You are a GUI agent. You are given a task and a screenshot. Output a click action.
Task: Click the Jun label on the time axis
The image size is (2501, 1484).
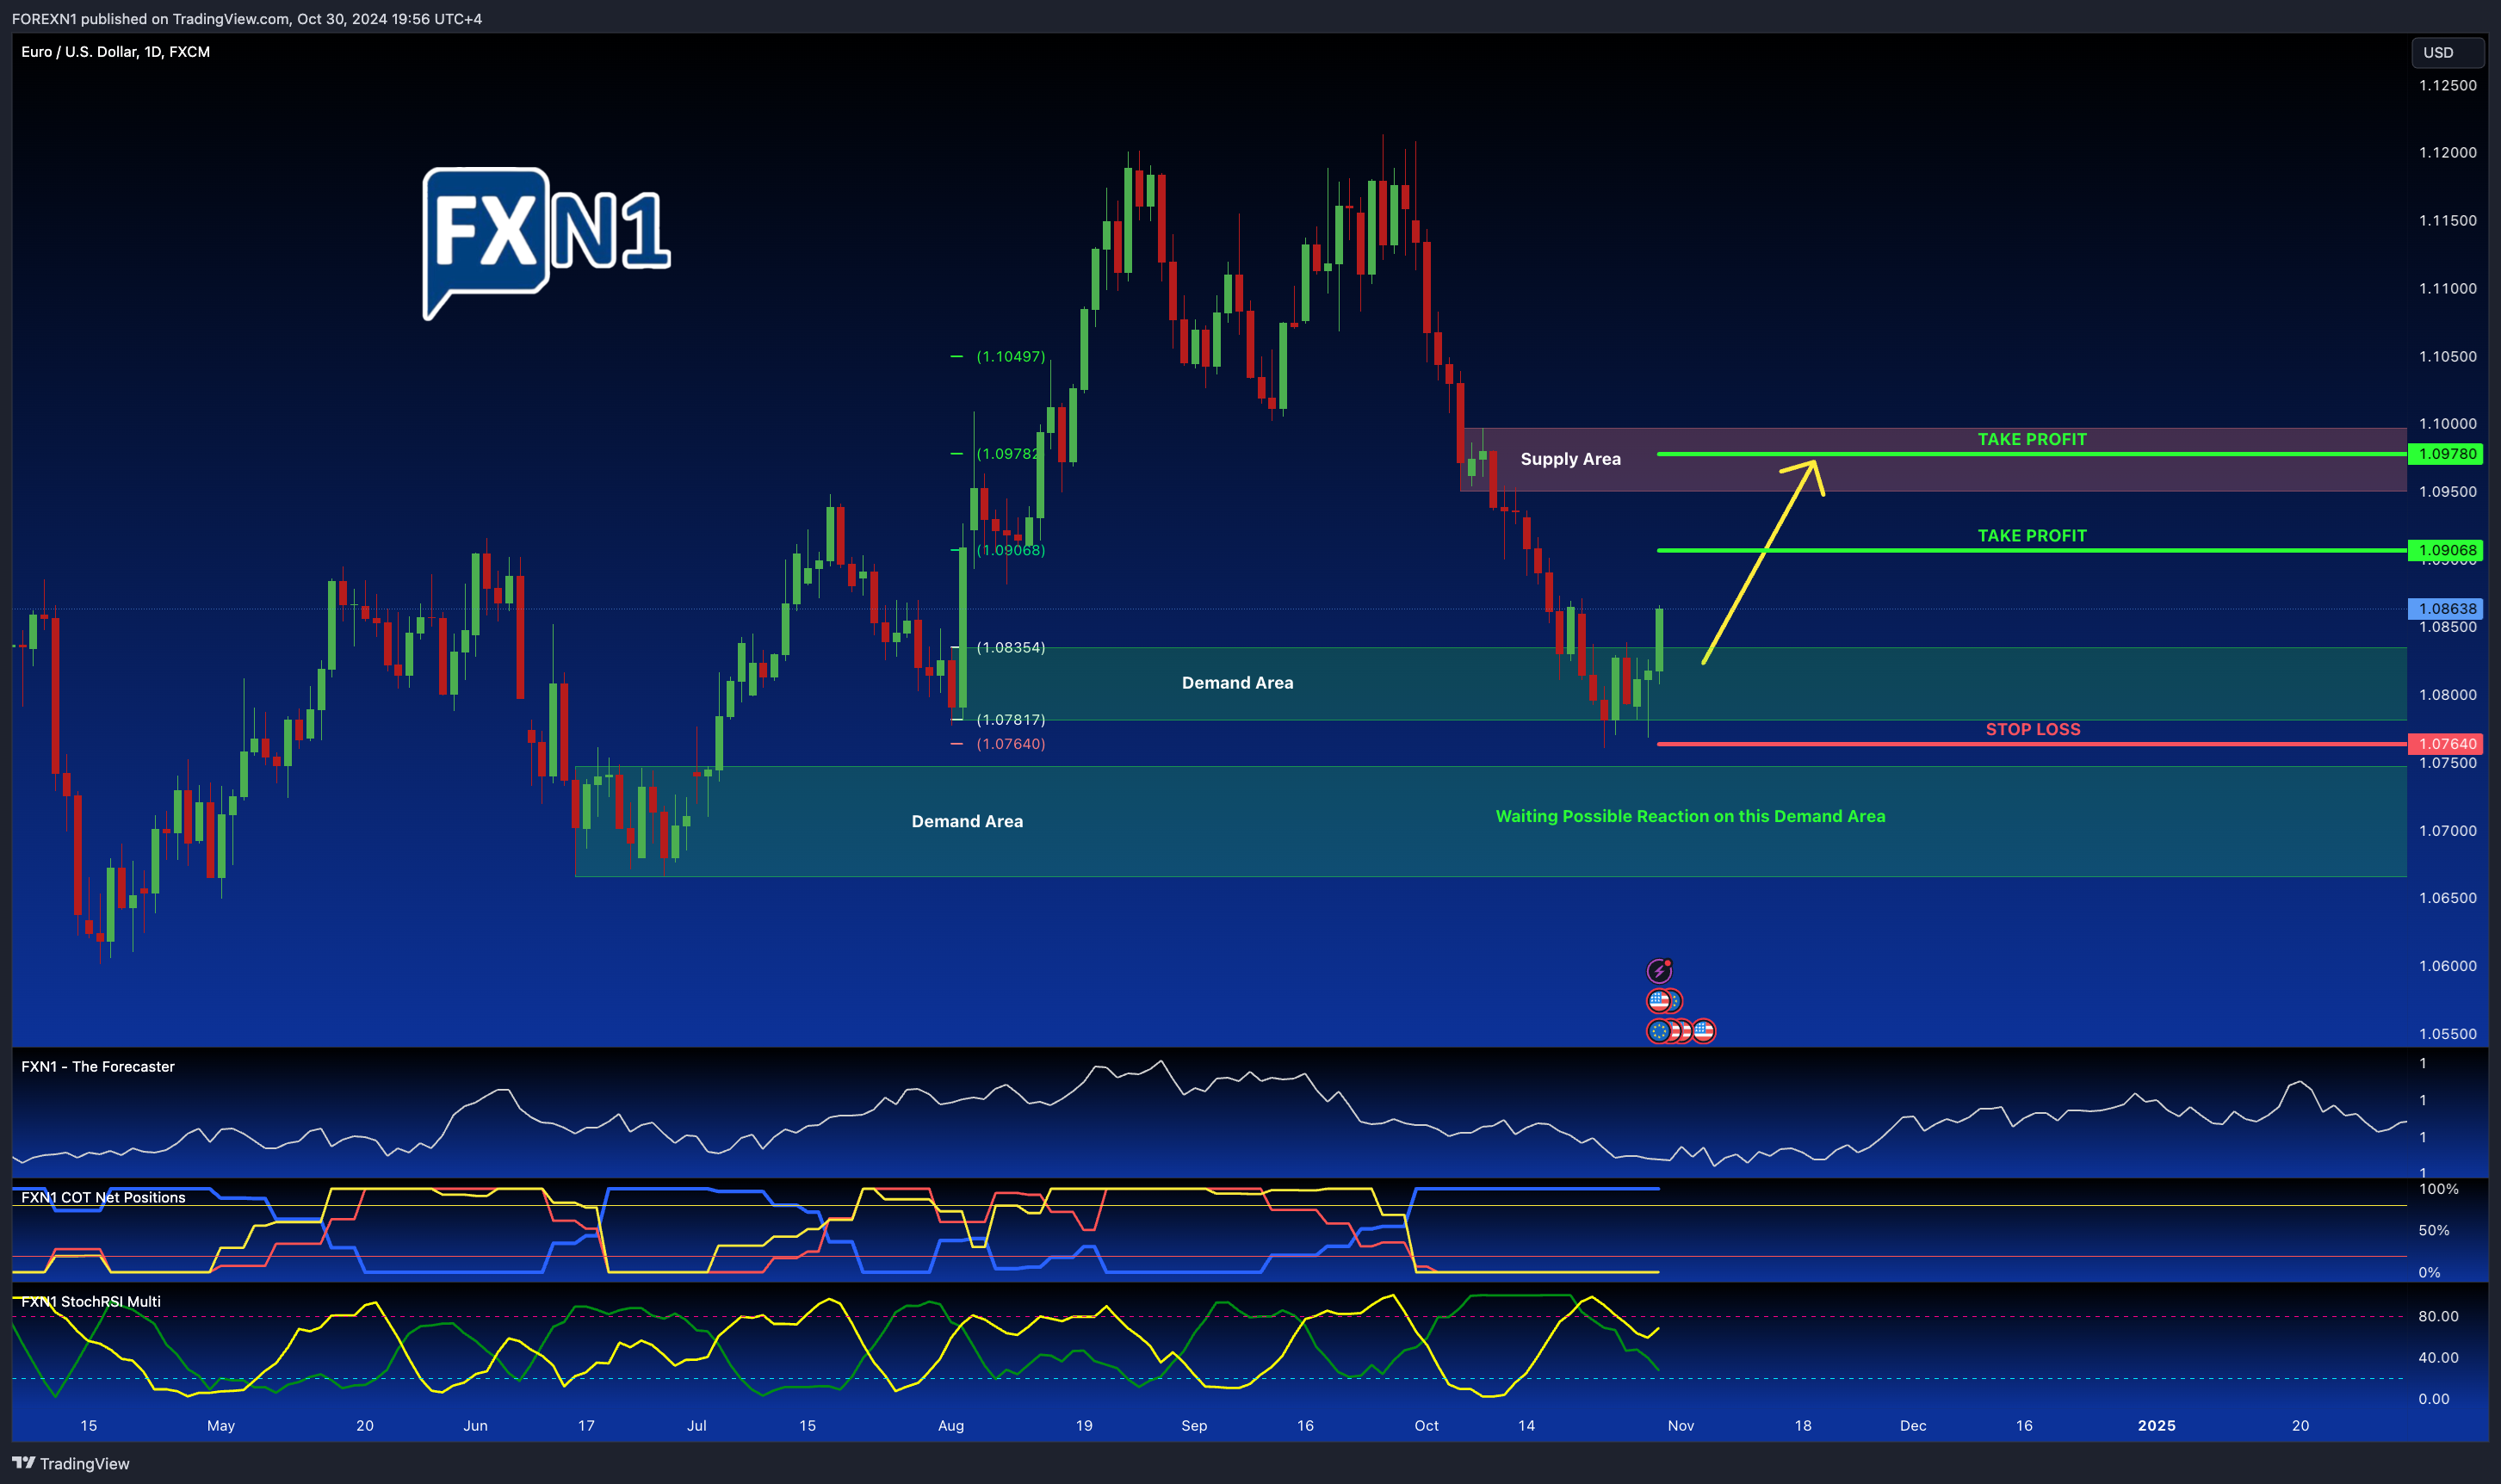pos(475,1425)
